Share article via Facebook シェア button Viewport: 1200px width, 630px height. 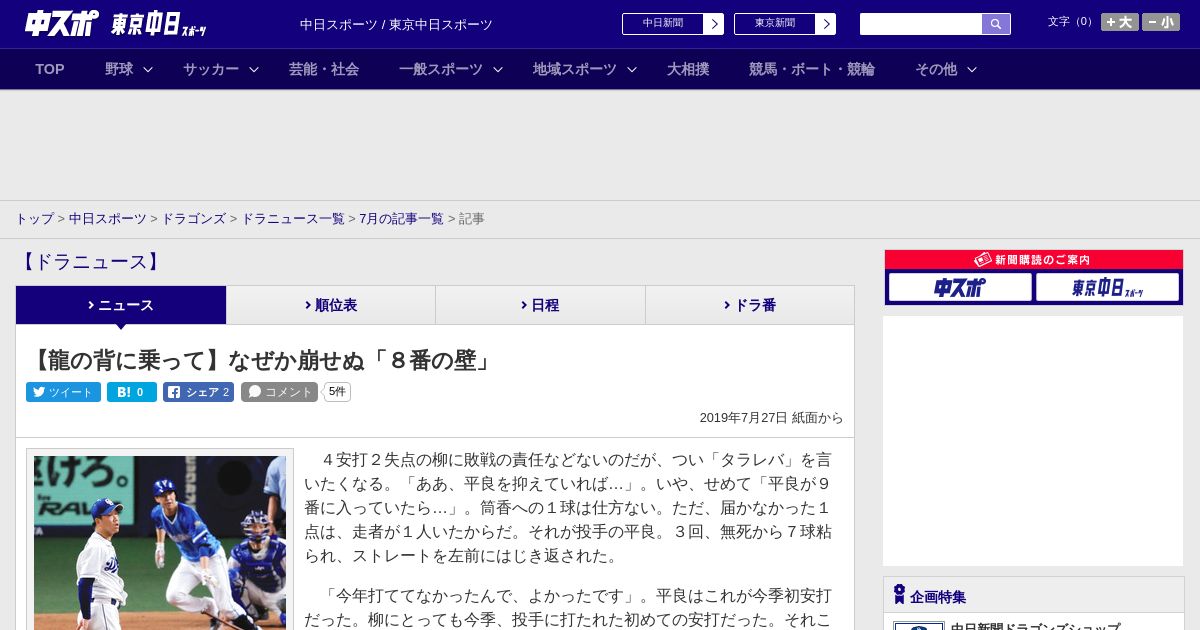tap(198, 392)
